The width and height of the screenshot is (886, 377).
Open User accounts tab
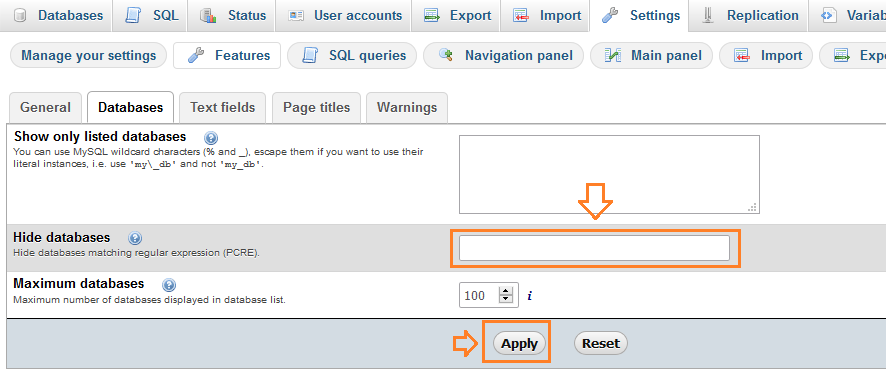tap(345, 16)
